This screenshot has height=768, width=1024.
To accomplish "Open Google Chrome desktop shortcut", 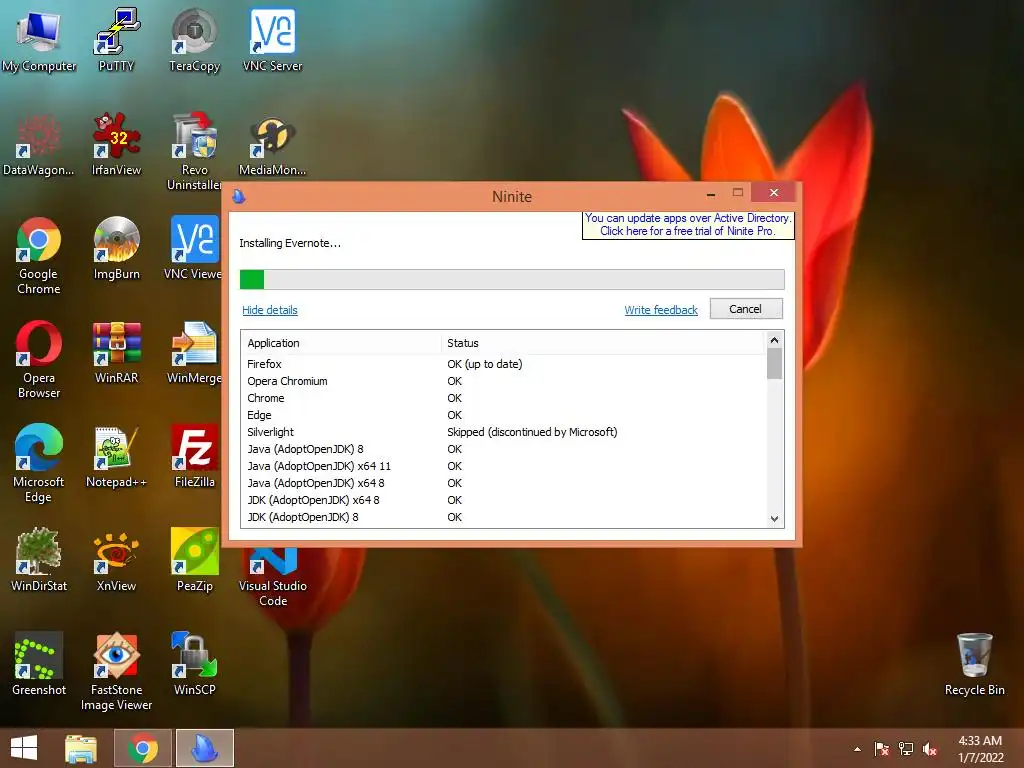I will pos(39,256).
